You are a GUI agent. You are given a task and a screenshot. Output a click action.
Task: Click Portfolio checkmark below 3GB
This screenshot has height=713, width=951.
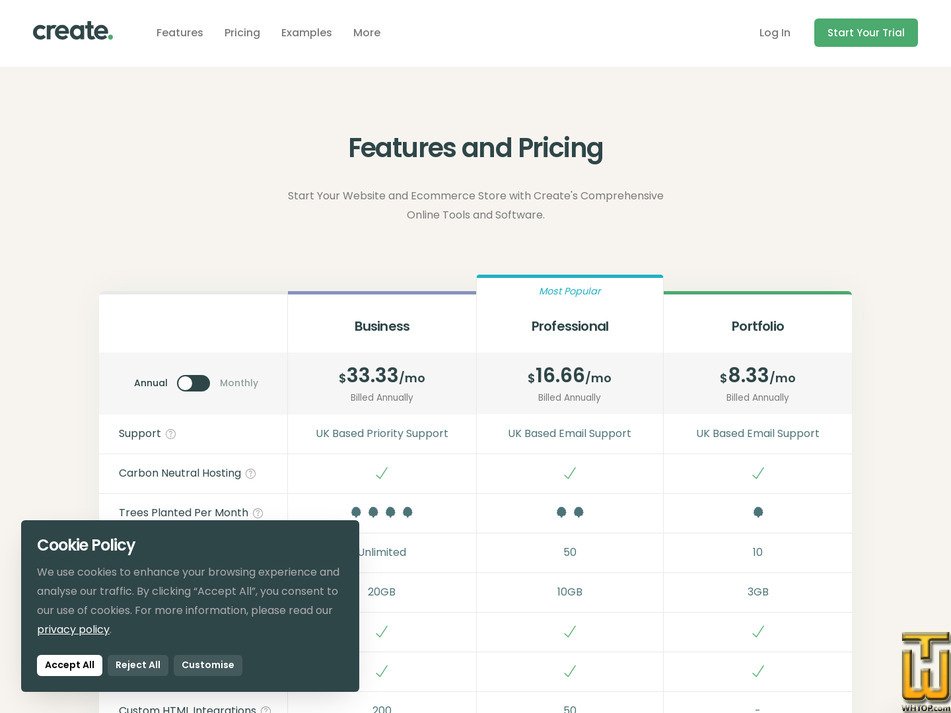click(758, 632)
